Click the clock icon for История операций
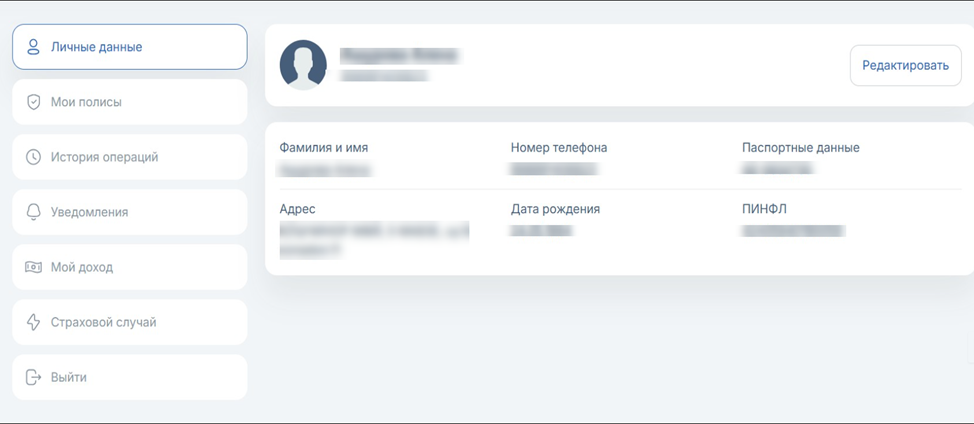Image resolution: width=974 pixels, height=424 pixels. pos(33,157)
